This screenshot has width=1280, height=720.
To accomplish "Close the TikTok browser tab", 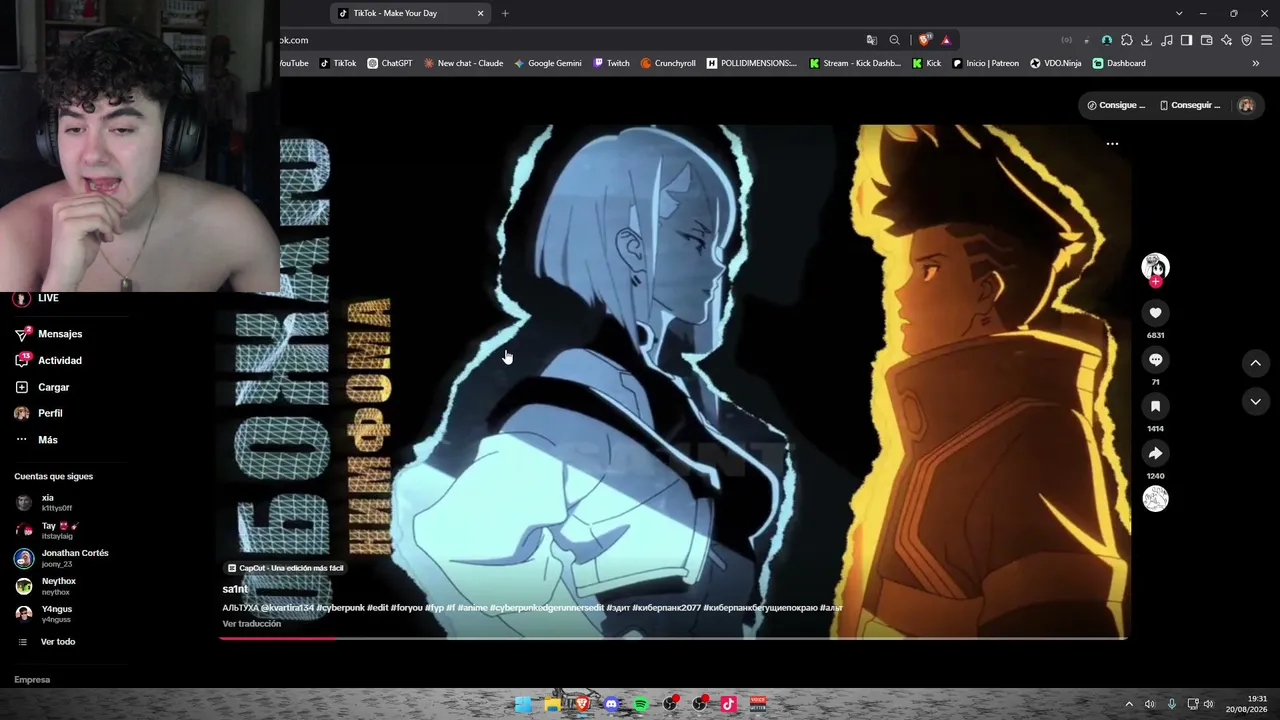I will (x=480, y=13).
